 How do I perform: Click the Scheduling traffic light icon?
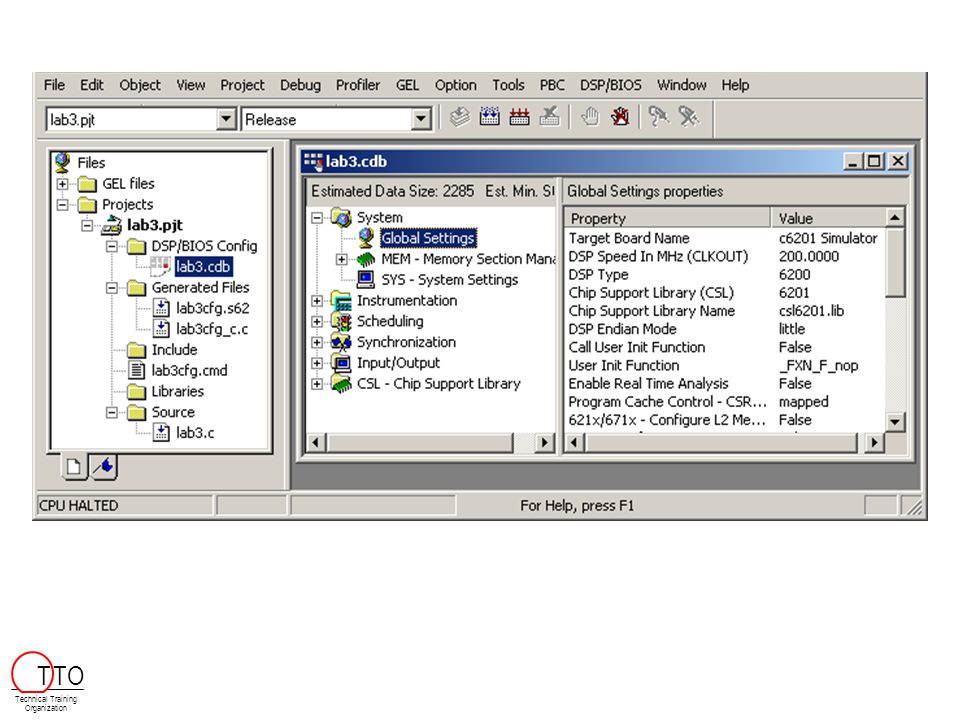(x=342, y=321)
